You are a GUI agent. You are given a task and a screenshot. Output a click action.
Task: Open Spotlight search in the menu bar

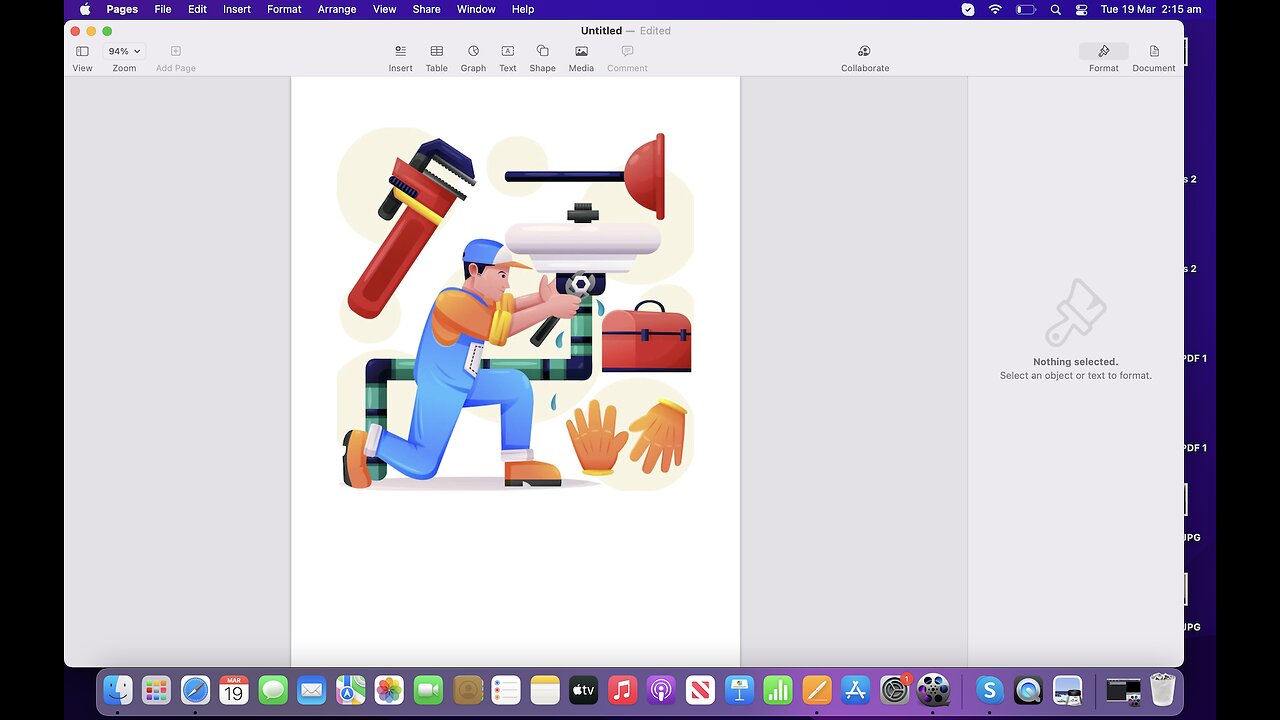pos(1056,9)
